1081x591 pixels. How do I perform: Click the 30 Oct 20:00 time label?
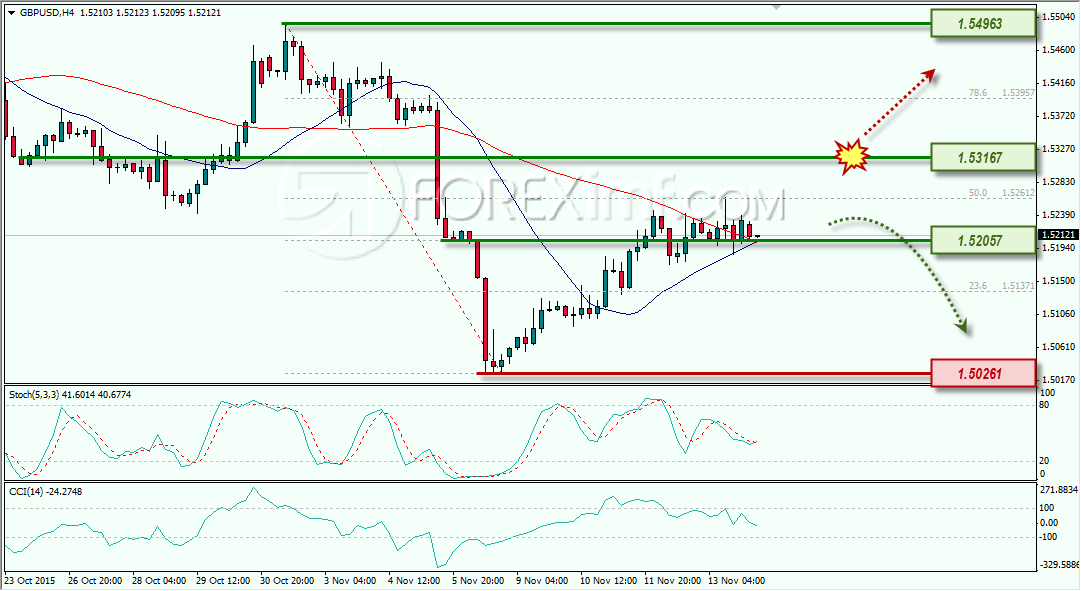tap(287, 581)
